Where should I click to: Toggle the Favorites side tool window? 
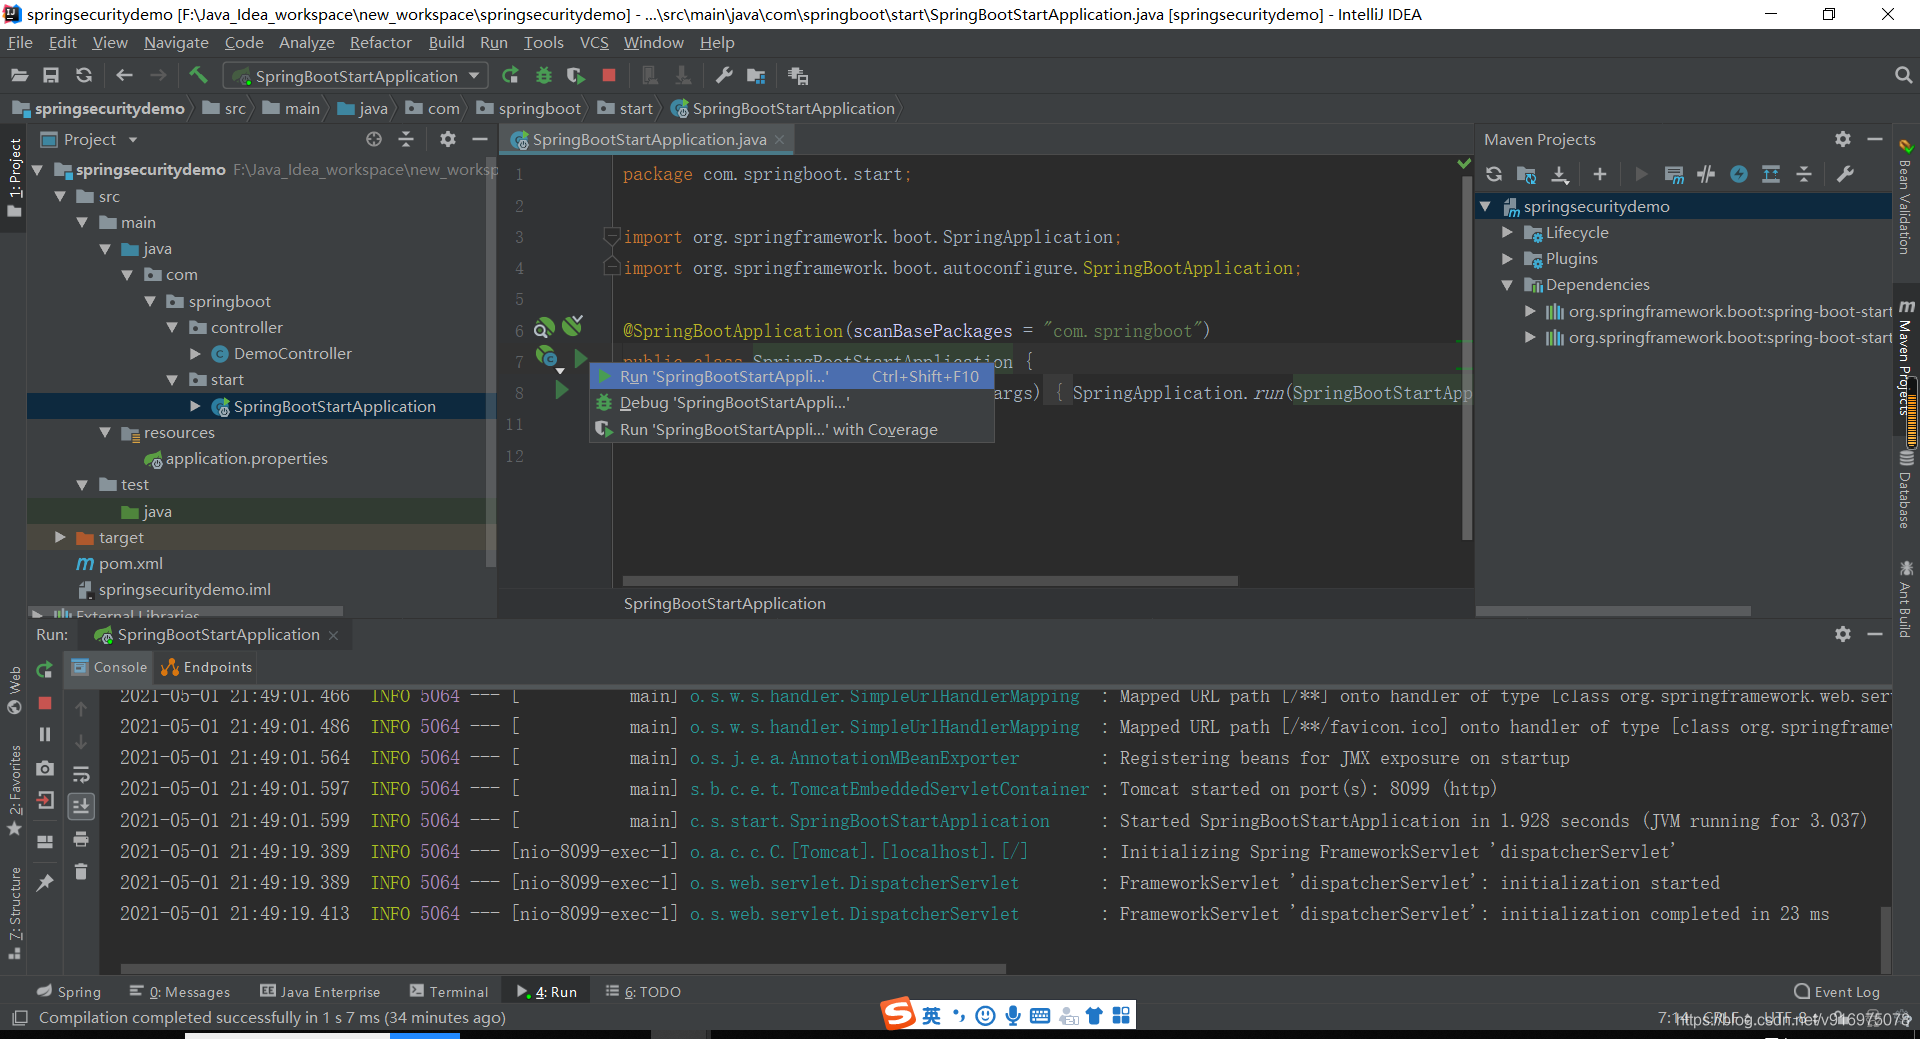coord(14,791)
